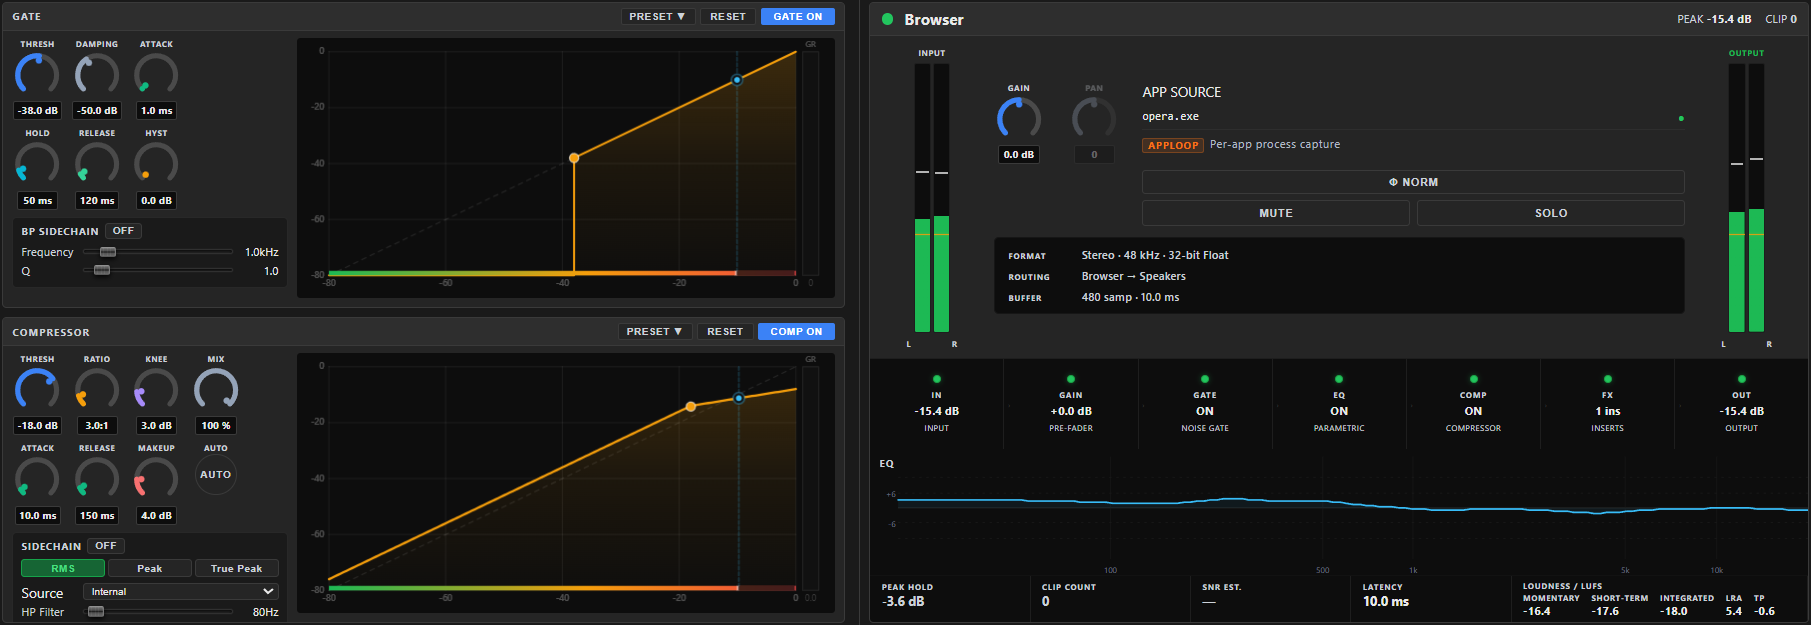Click the pan value 0 field
Screen dimensions: 1811x625
(1094, 155)
